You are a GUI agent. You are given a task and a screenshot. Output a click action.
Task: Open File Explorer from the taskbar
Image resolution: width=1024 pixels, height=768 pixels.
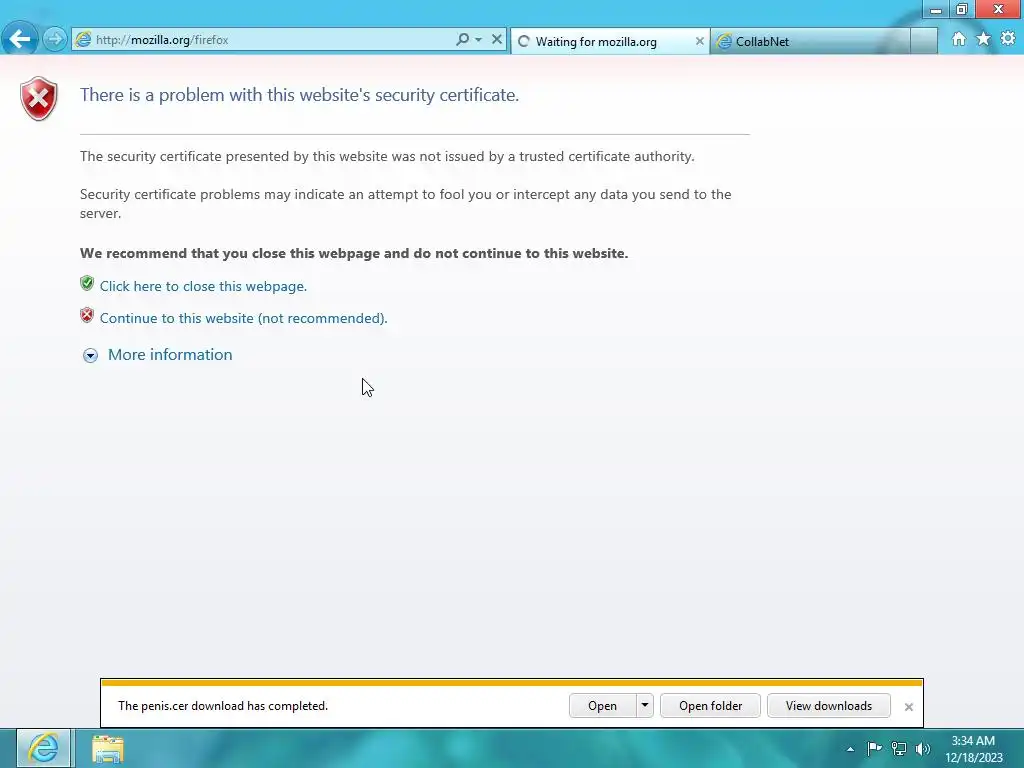[x=108, y=748]
